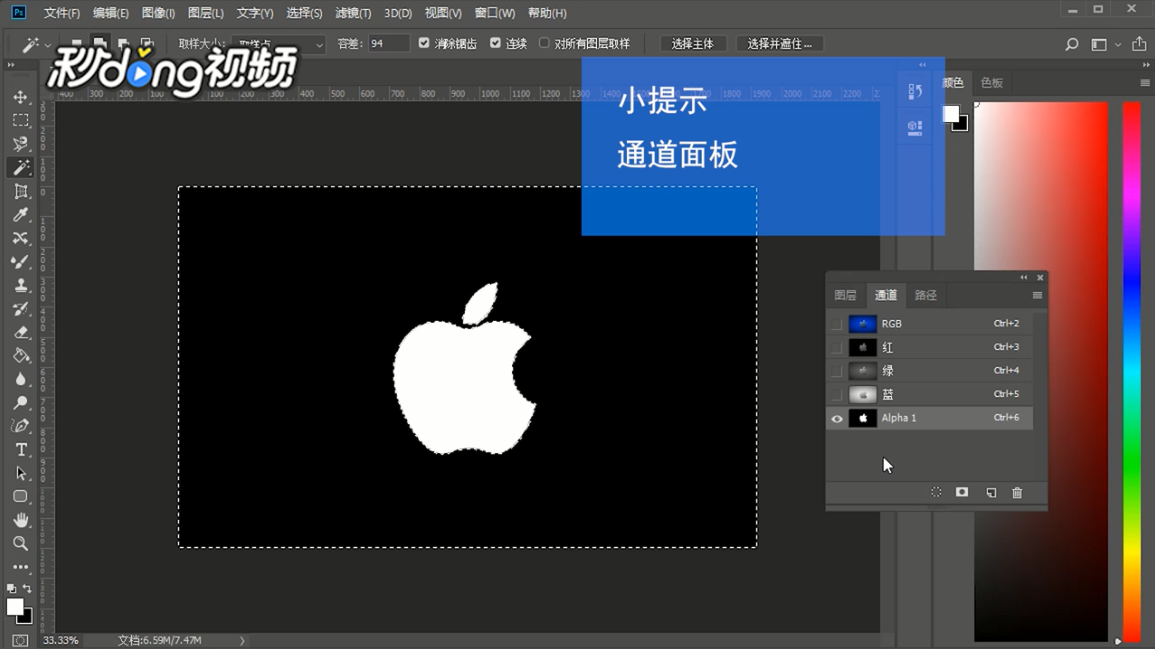The image size is (1155, 649).
Task: Toggle contiguous 连续 checkbox
Action: tap(495, 43)
